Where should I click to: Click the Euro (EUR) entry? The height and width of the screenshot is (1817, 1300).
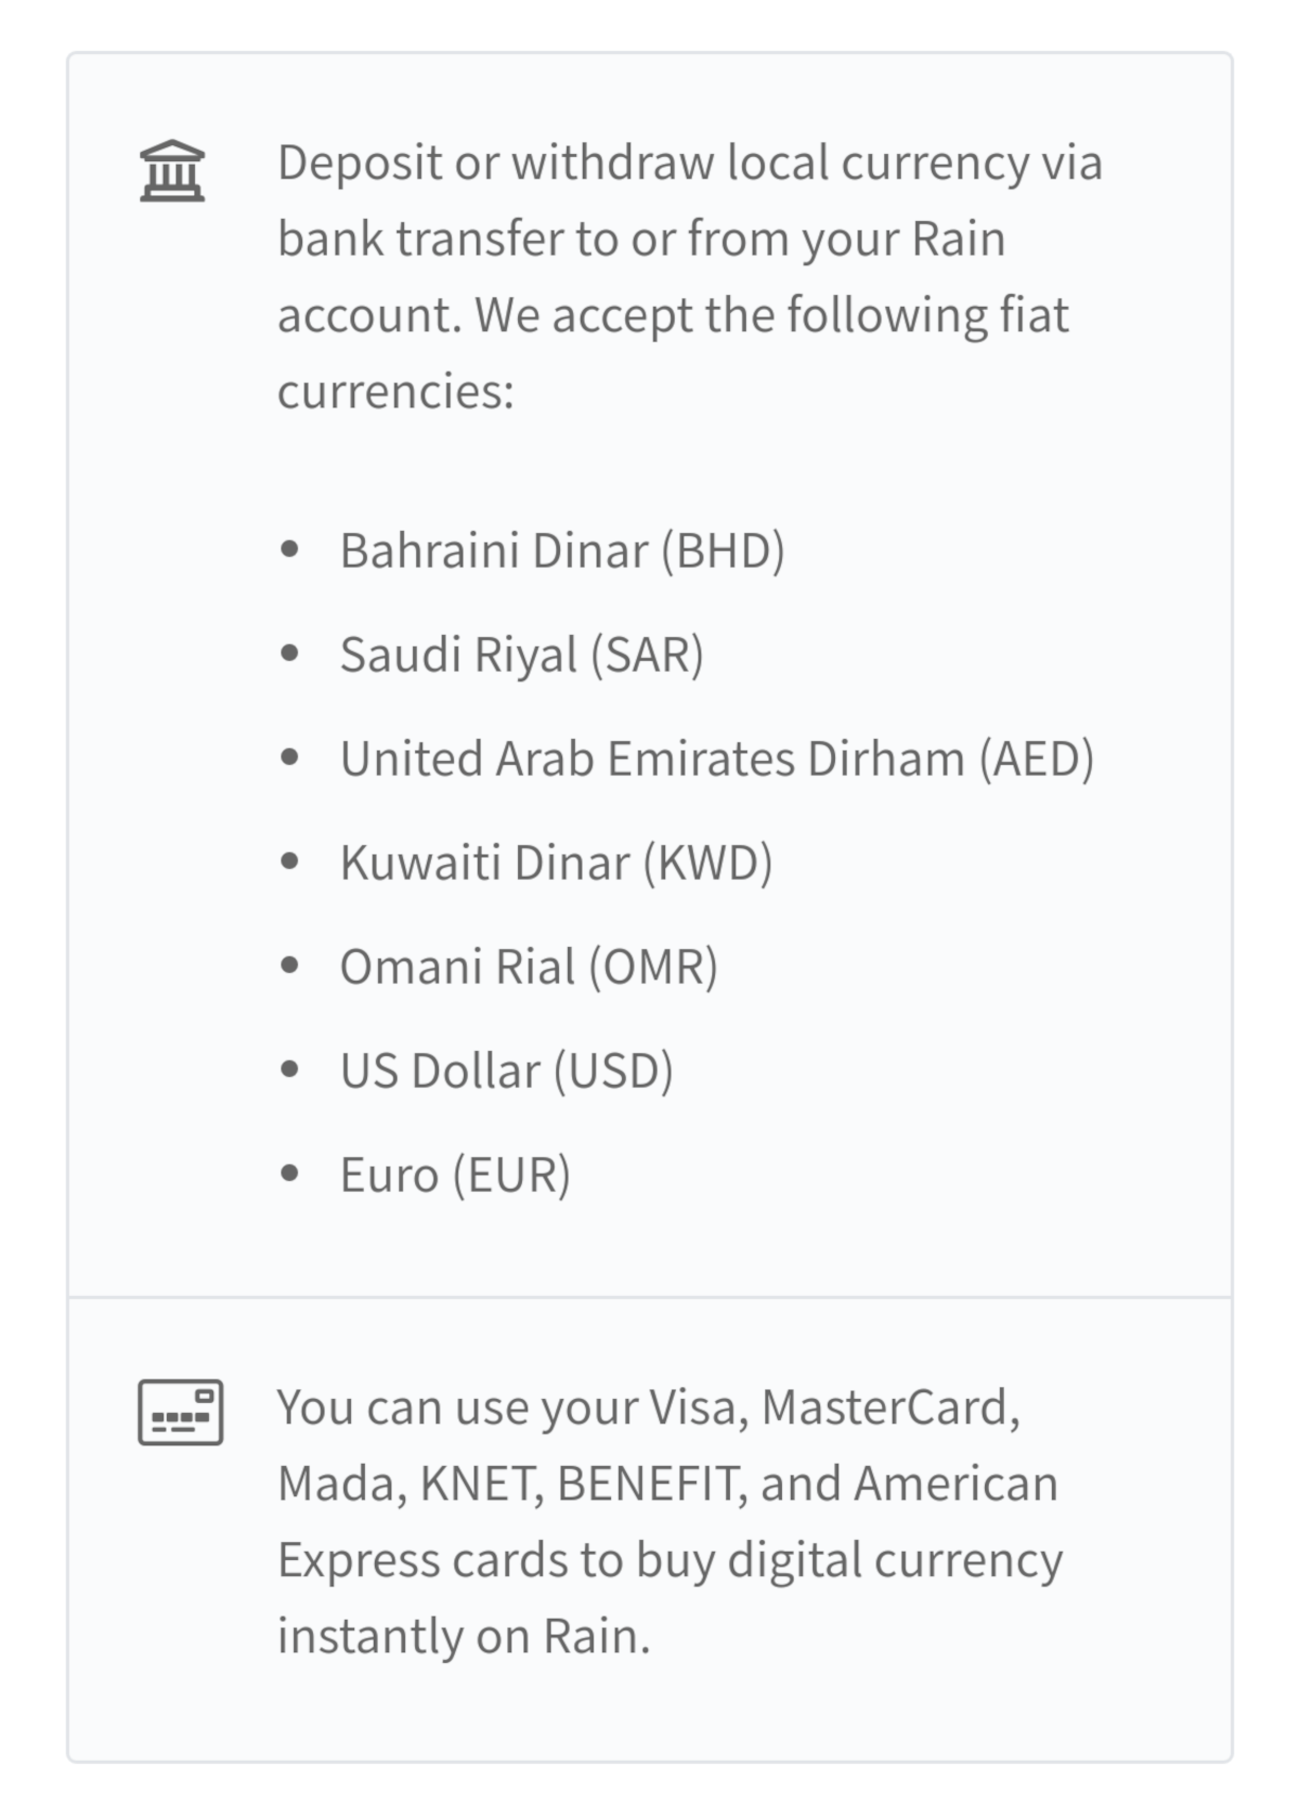[x=455, y=1175]
